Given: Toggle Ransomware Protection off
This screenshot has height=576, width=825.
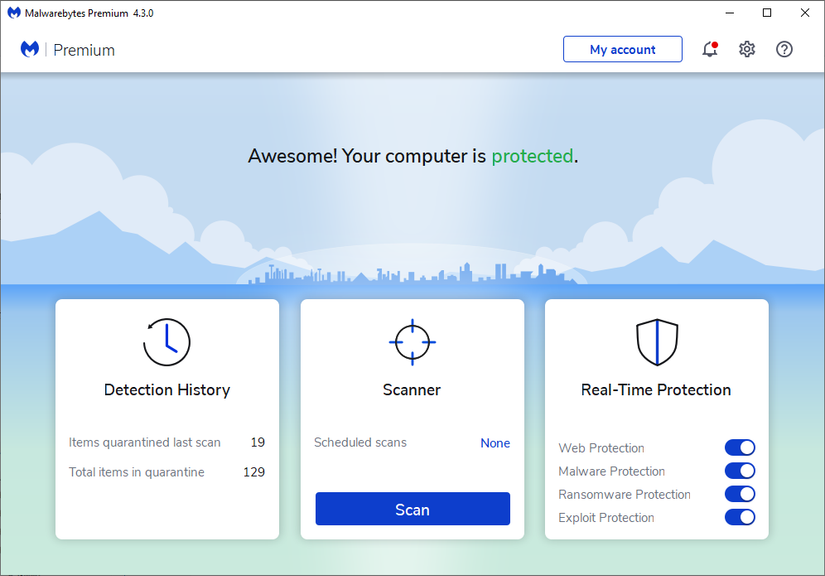Looking at the screenshot, I should point(740,493).
